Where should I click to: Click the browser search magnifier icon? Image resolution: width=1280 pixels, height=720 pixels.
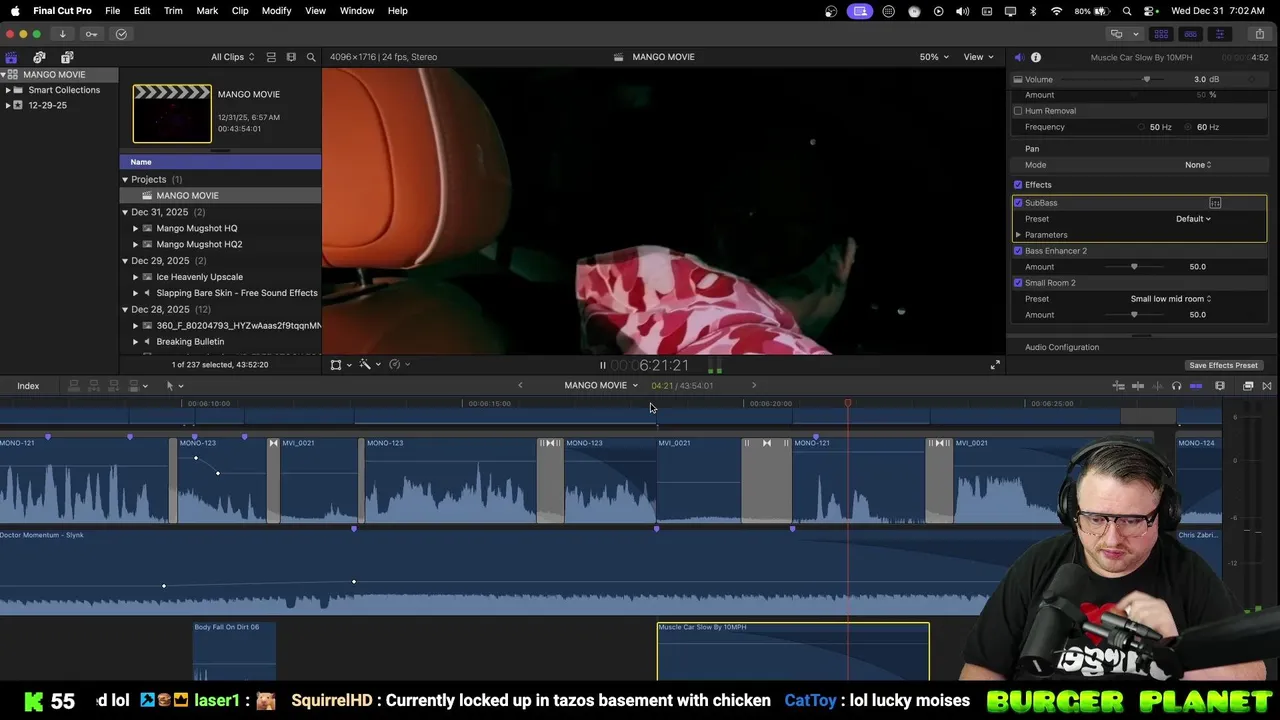click(x=311, y=57)
